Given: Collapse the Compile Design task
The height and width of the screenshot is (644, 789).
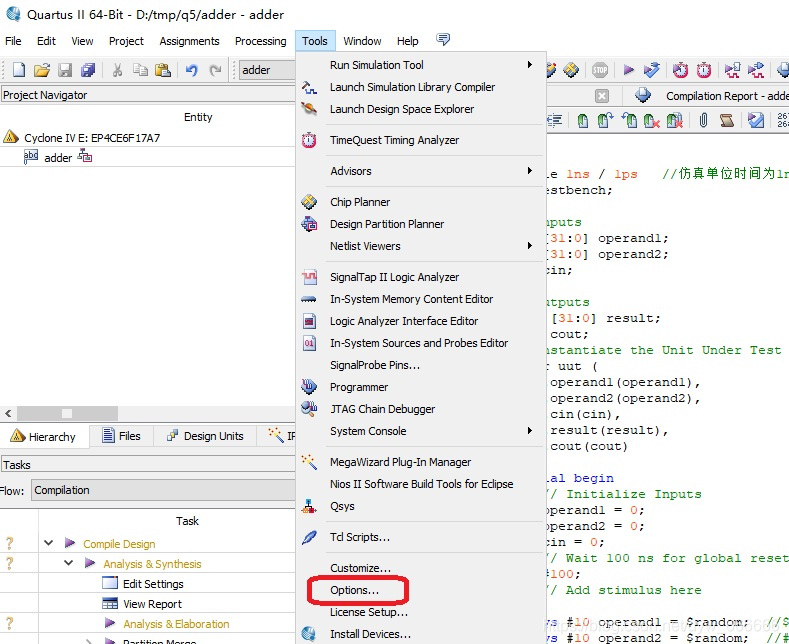Looking at the screenshot, I should tap(48, 543).
